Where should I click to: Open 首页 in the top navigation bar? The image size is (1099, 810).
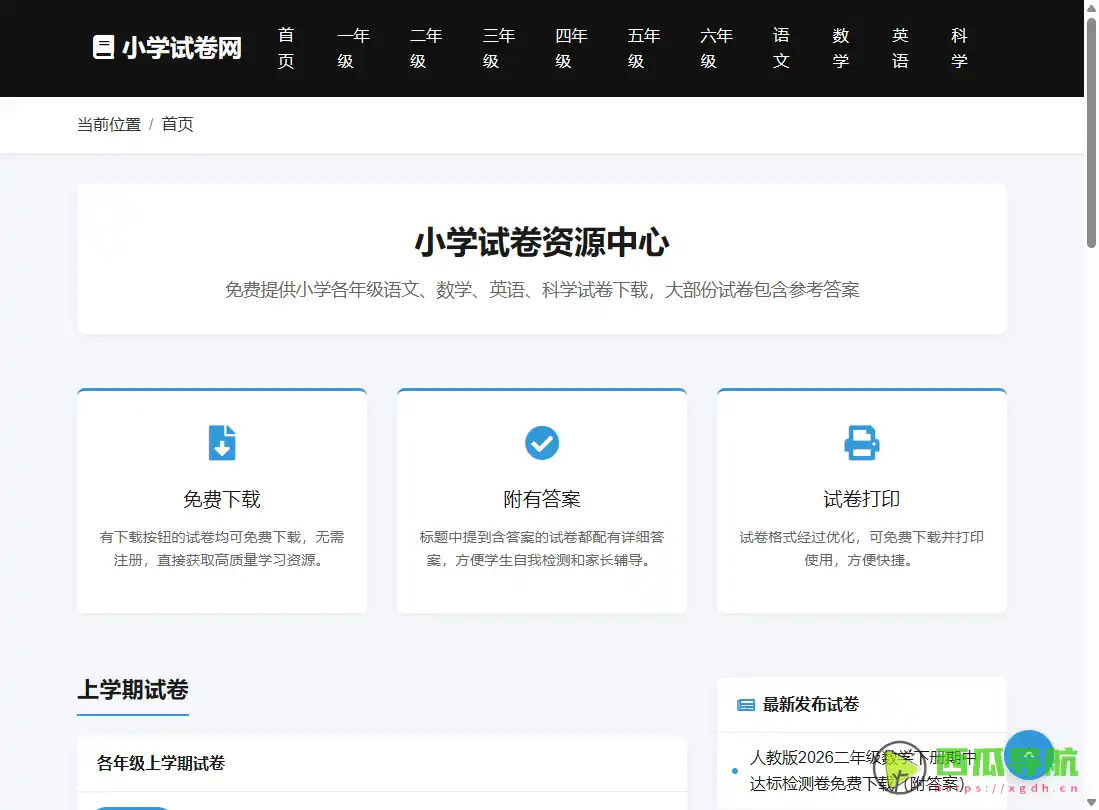(286, 47)
